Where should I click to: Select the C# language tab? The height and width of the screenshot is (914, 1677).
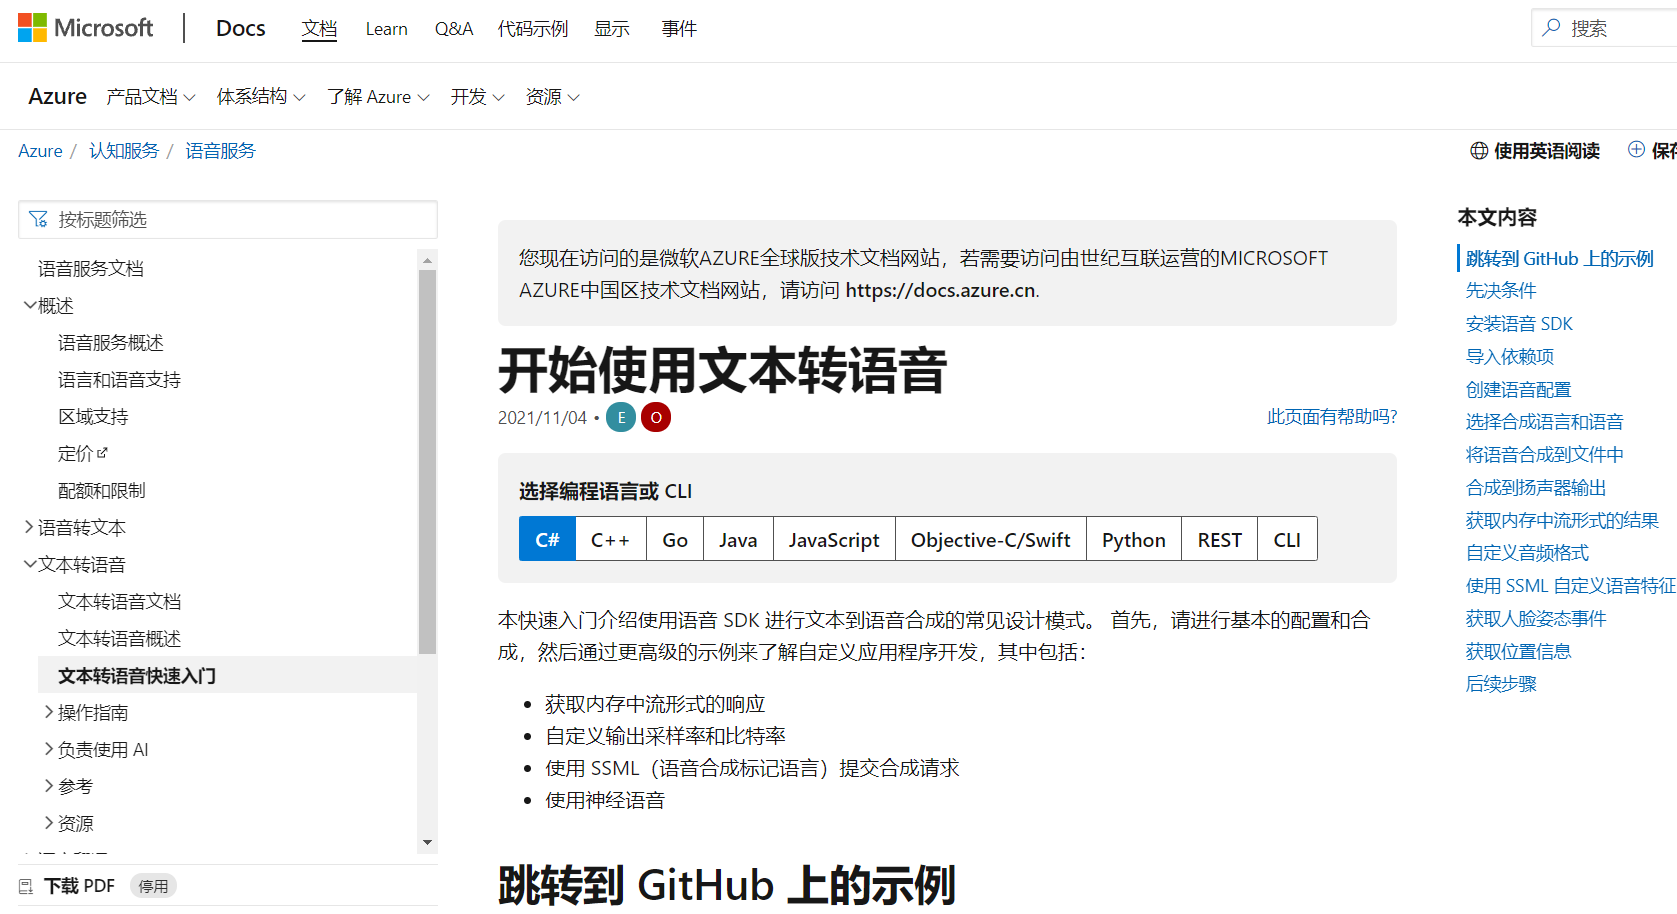coord(547,539)
